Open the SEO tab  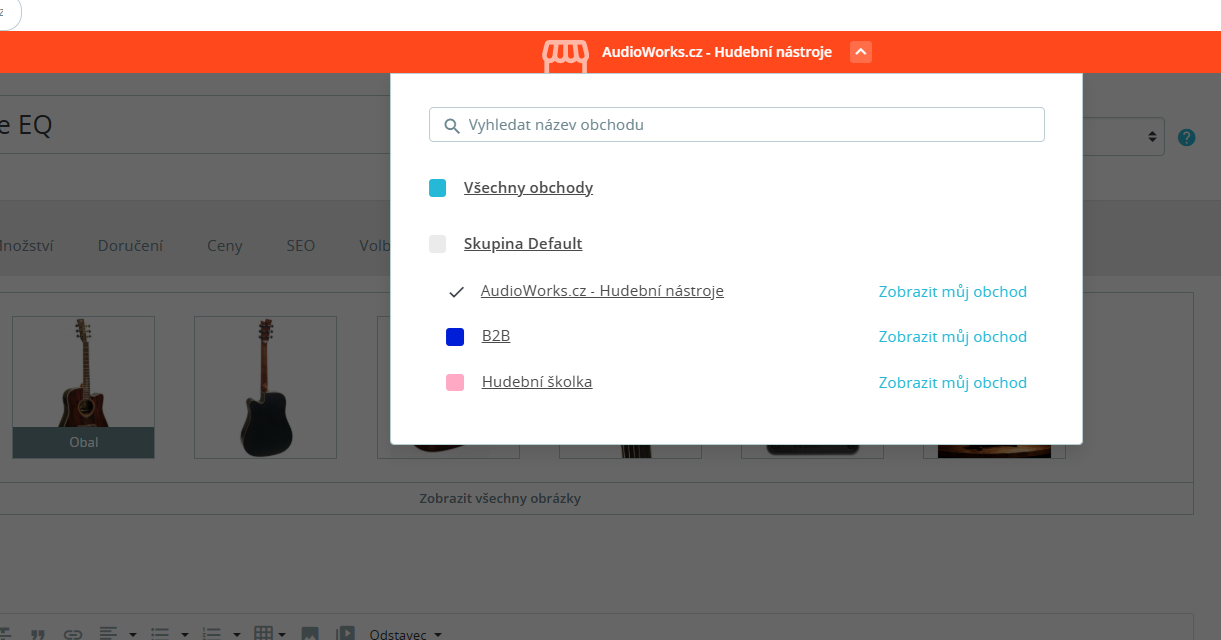click(301, 245)
